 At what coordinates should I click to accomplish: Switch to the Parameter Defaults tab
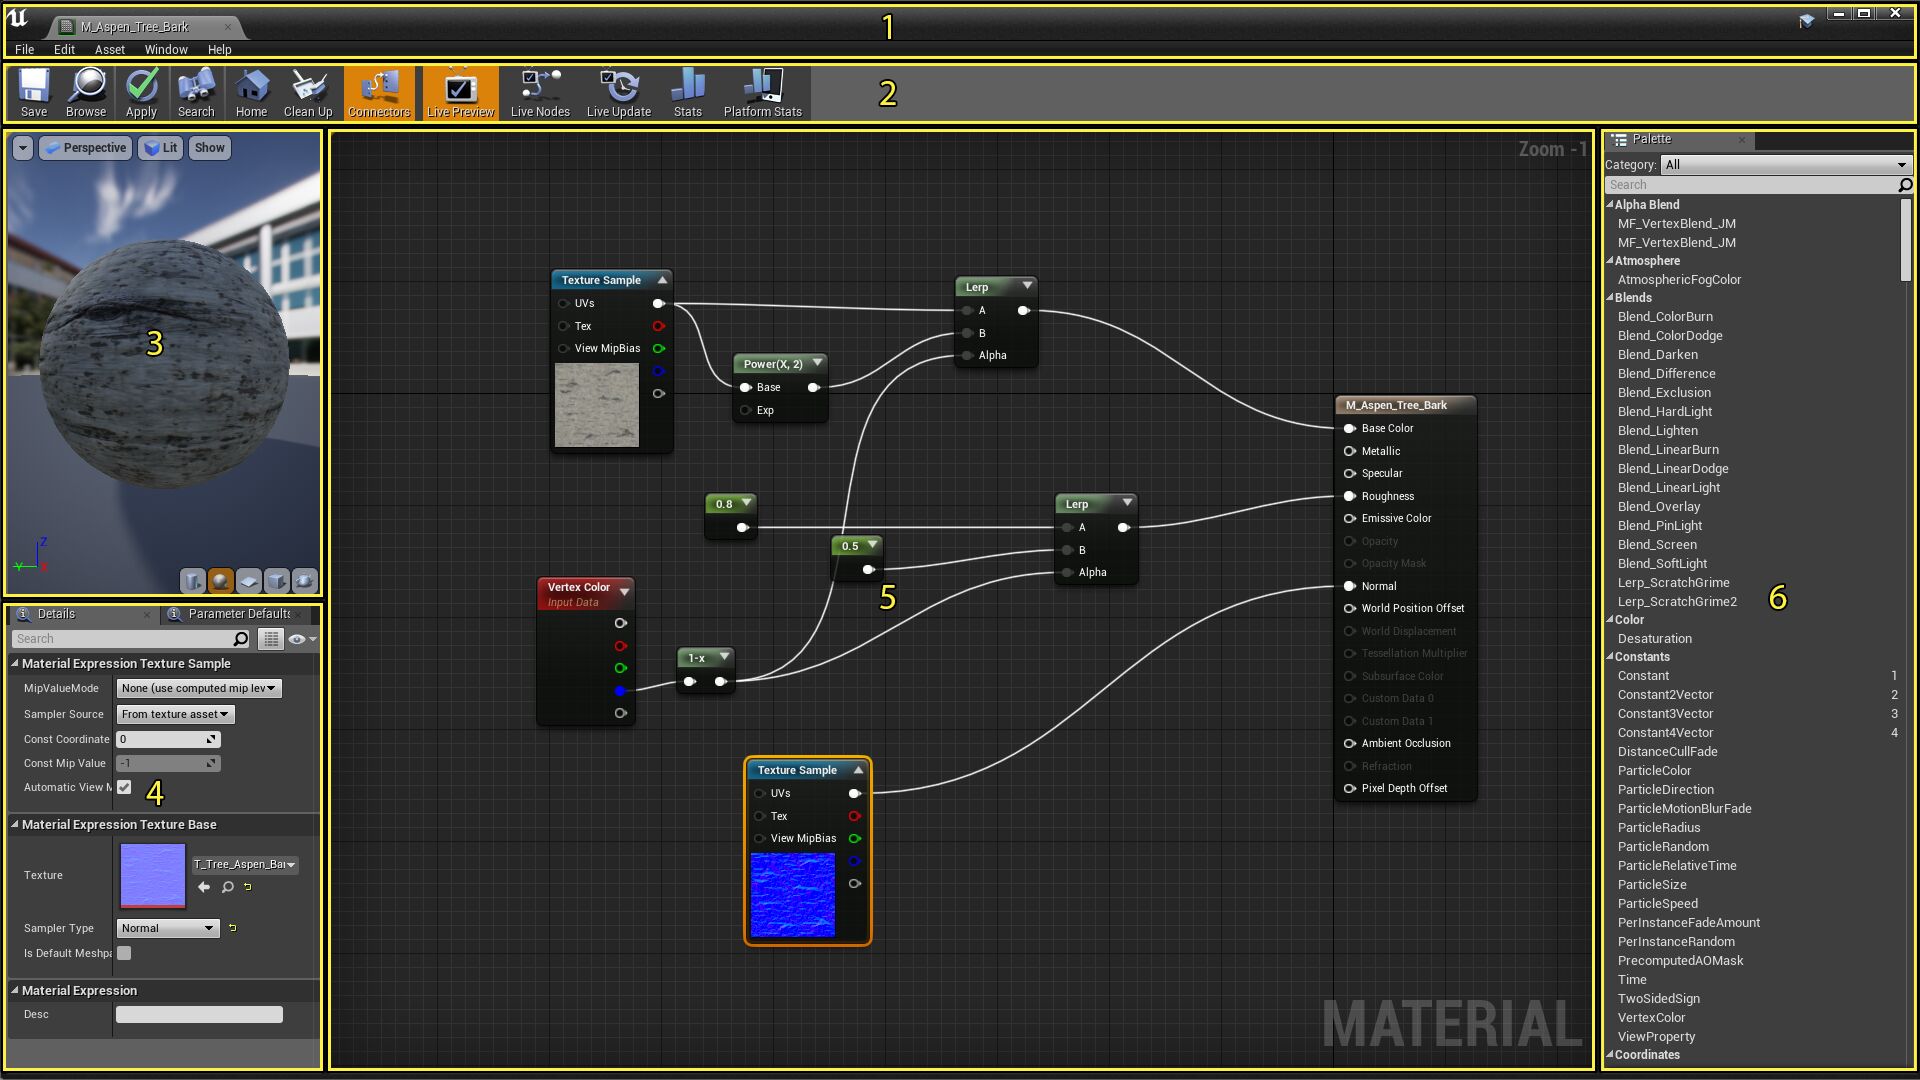[x=237, y=614]
